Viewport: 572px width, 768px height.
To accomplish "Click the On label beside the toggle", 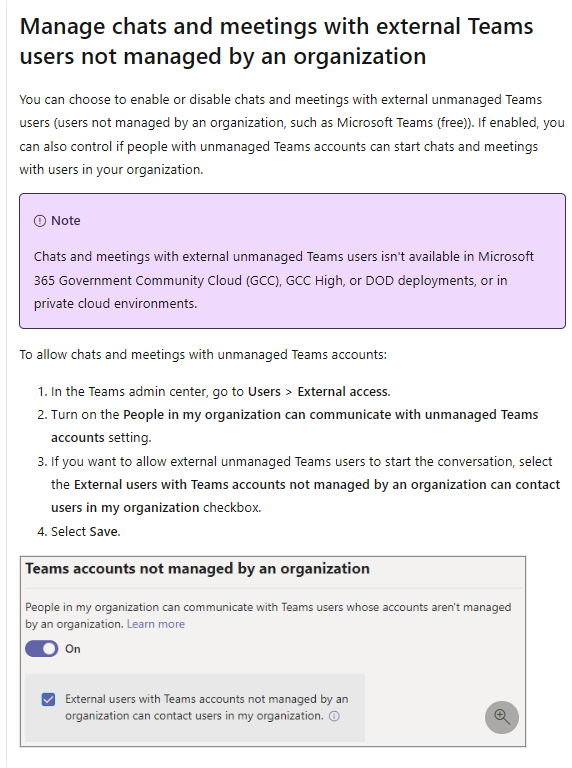I will click(x=72, y=649).
